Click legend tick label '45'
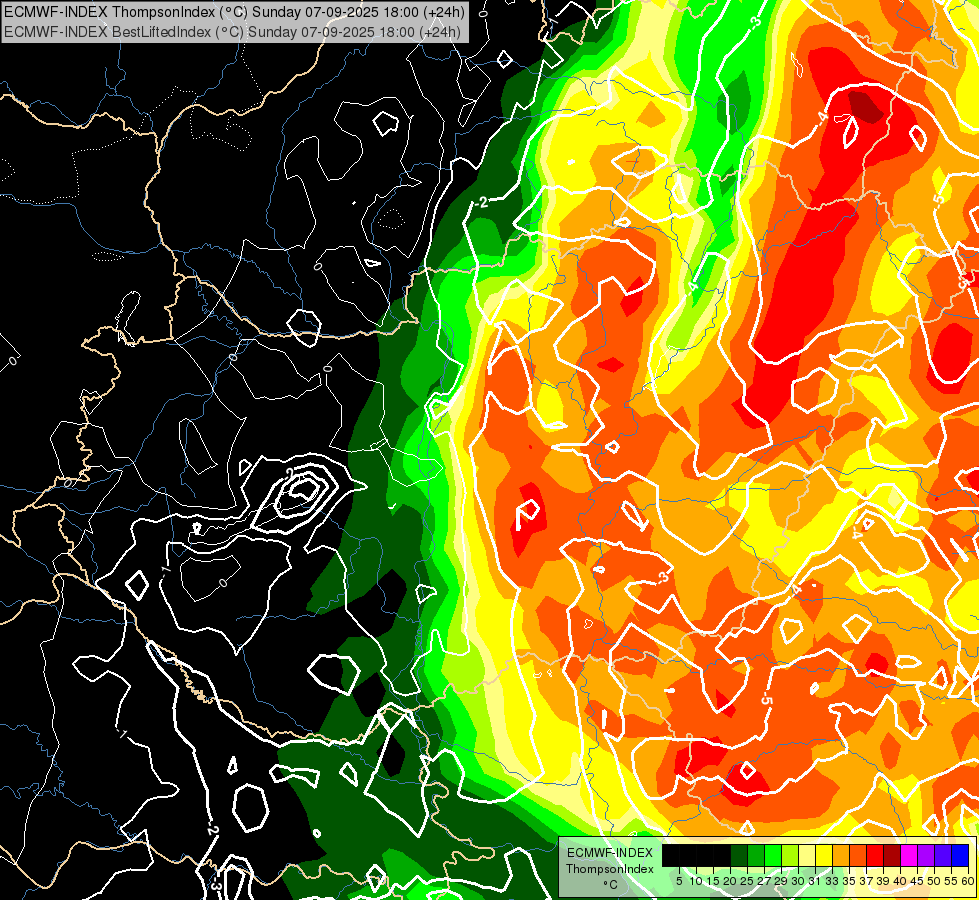The image size is (979, 900). click(918, 881)
